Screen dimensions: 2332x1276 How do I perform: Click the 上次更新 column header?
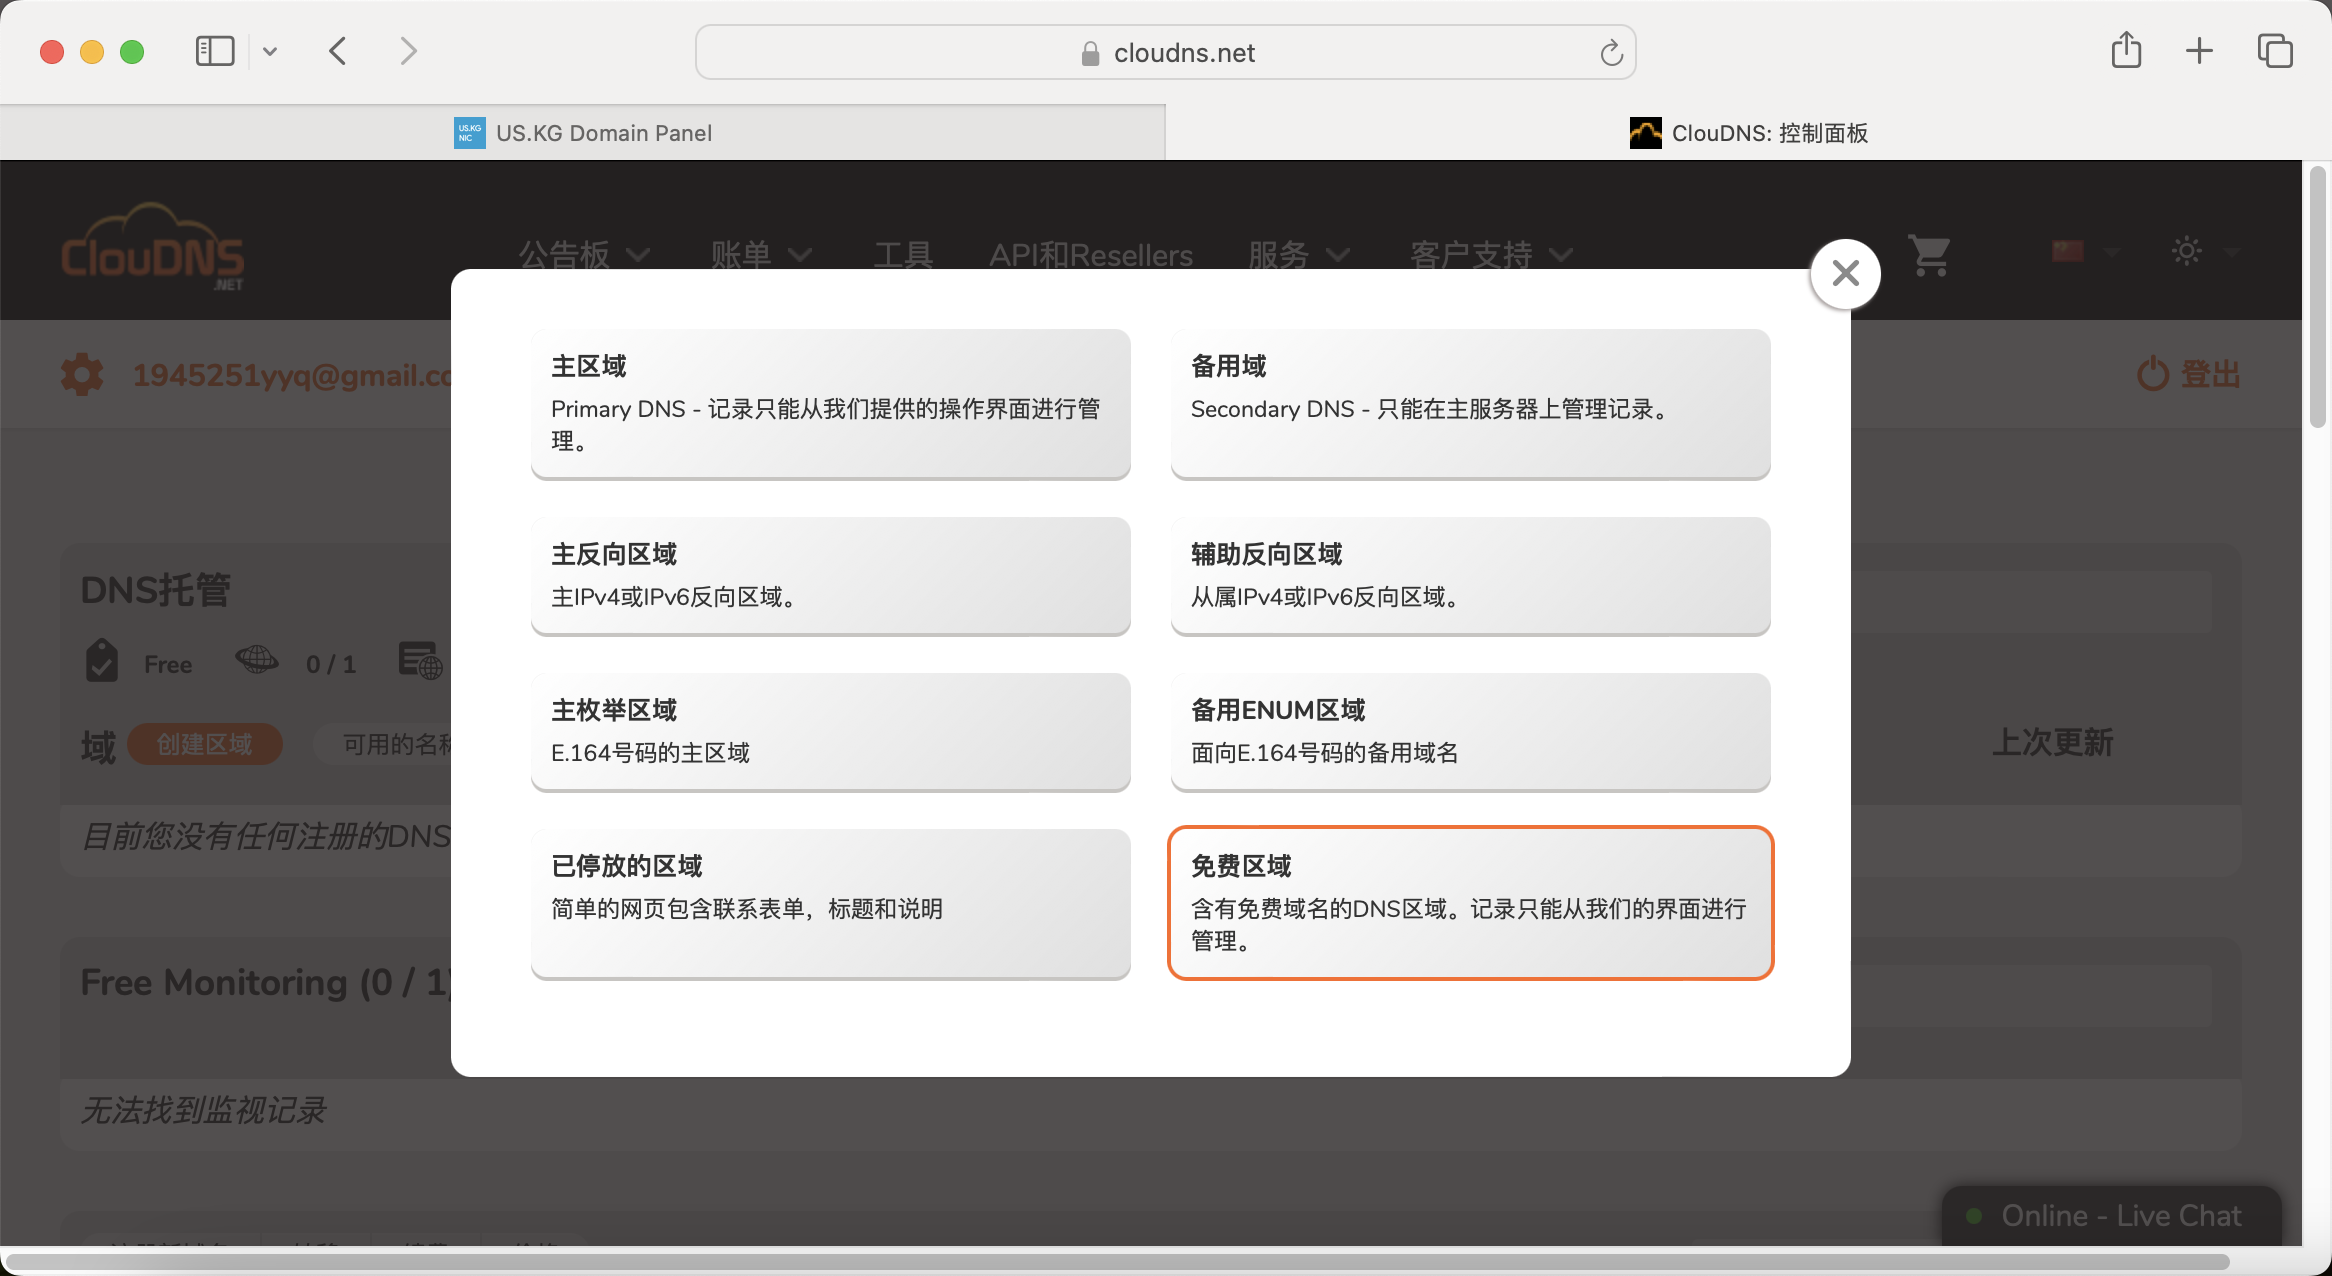tap(2052, 742)
